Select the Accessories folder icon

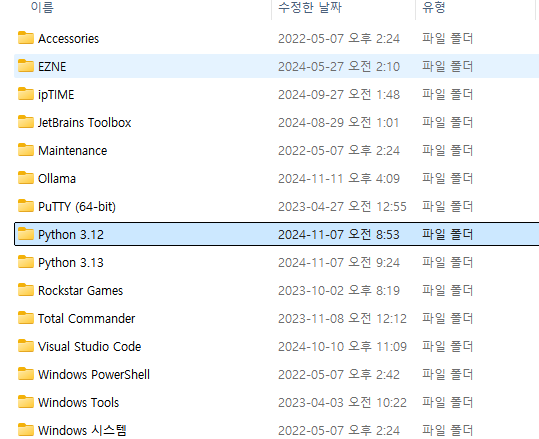26,38
